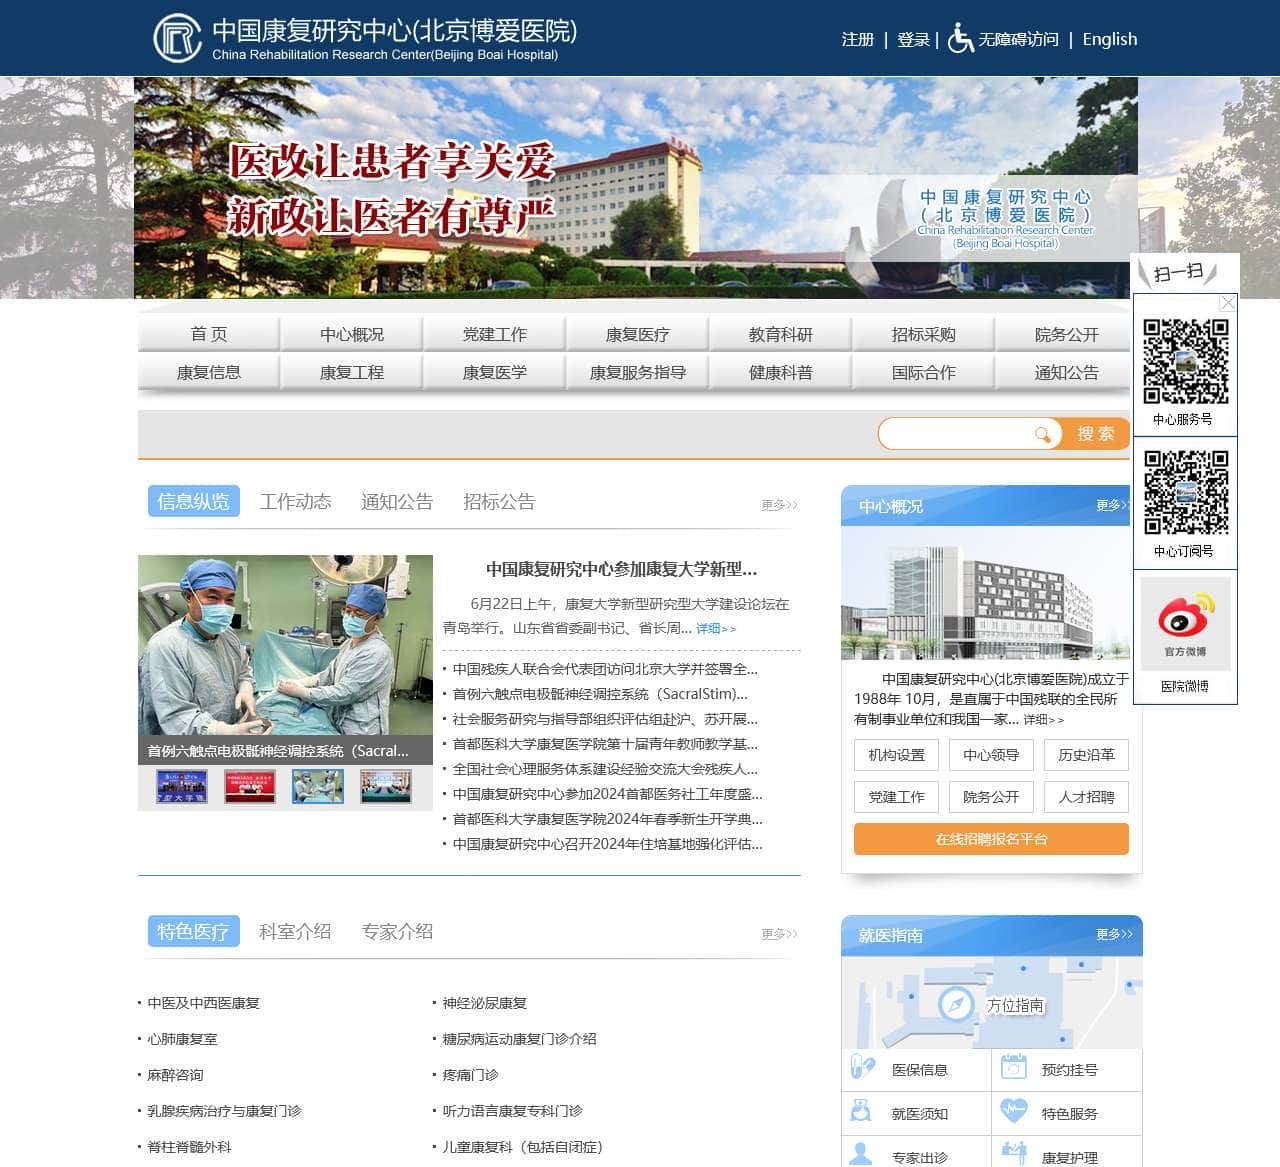
Task: Switch to the 工作动态 tab
Action: (x=296, y=501)
